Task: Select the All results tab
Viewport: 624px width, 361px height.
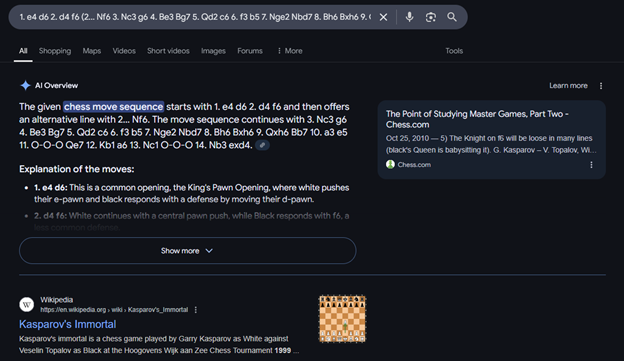Action: (23, 51)
